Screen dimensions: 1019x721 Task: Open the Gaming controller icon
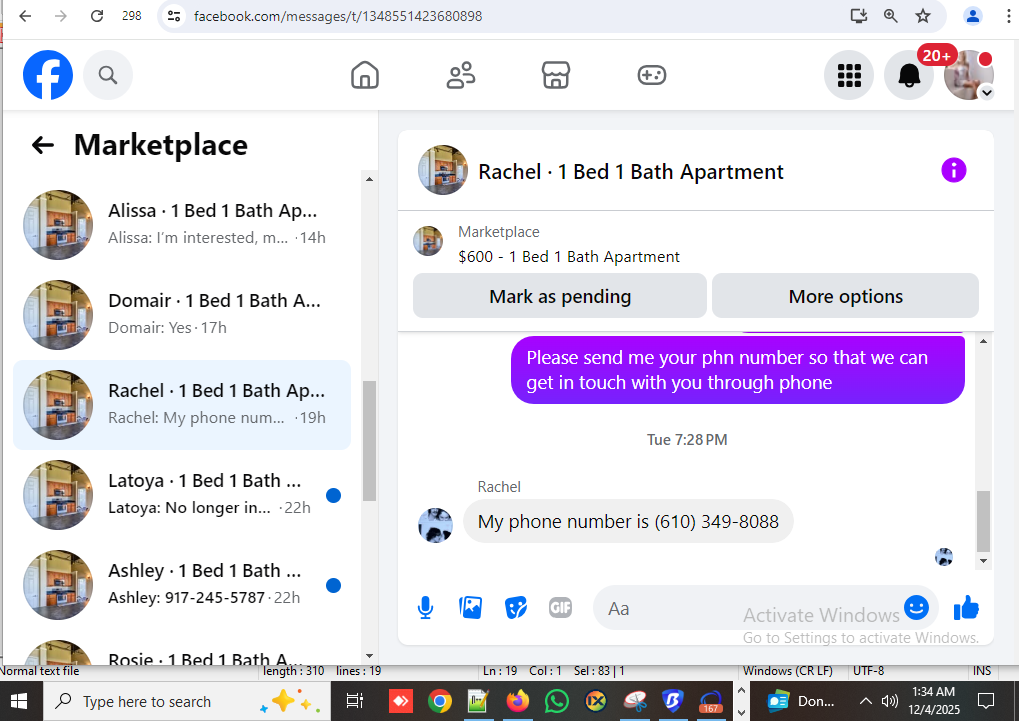651,75
